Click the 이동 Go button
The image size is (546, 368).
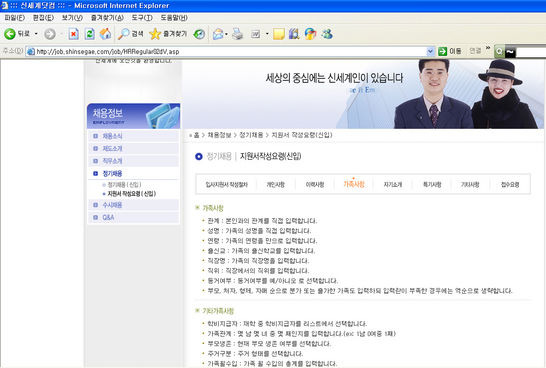click(450, 52)
